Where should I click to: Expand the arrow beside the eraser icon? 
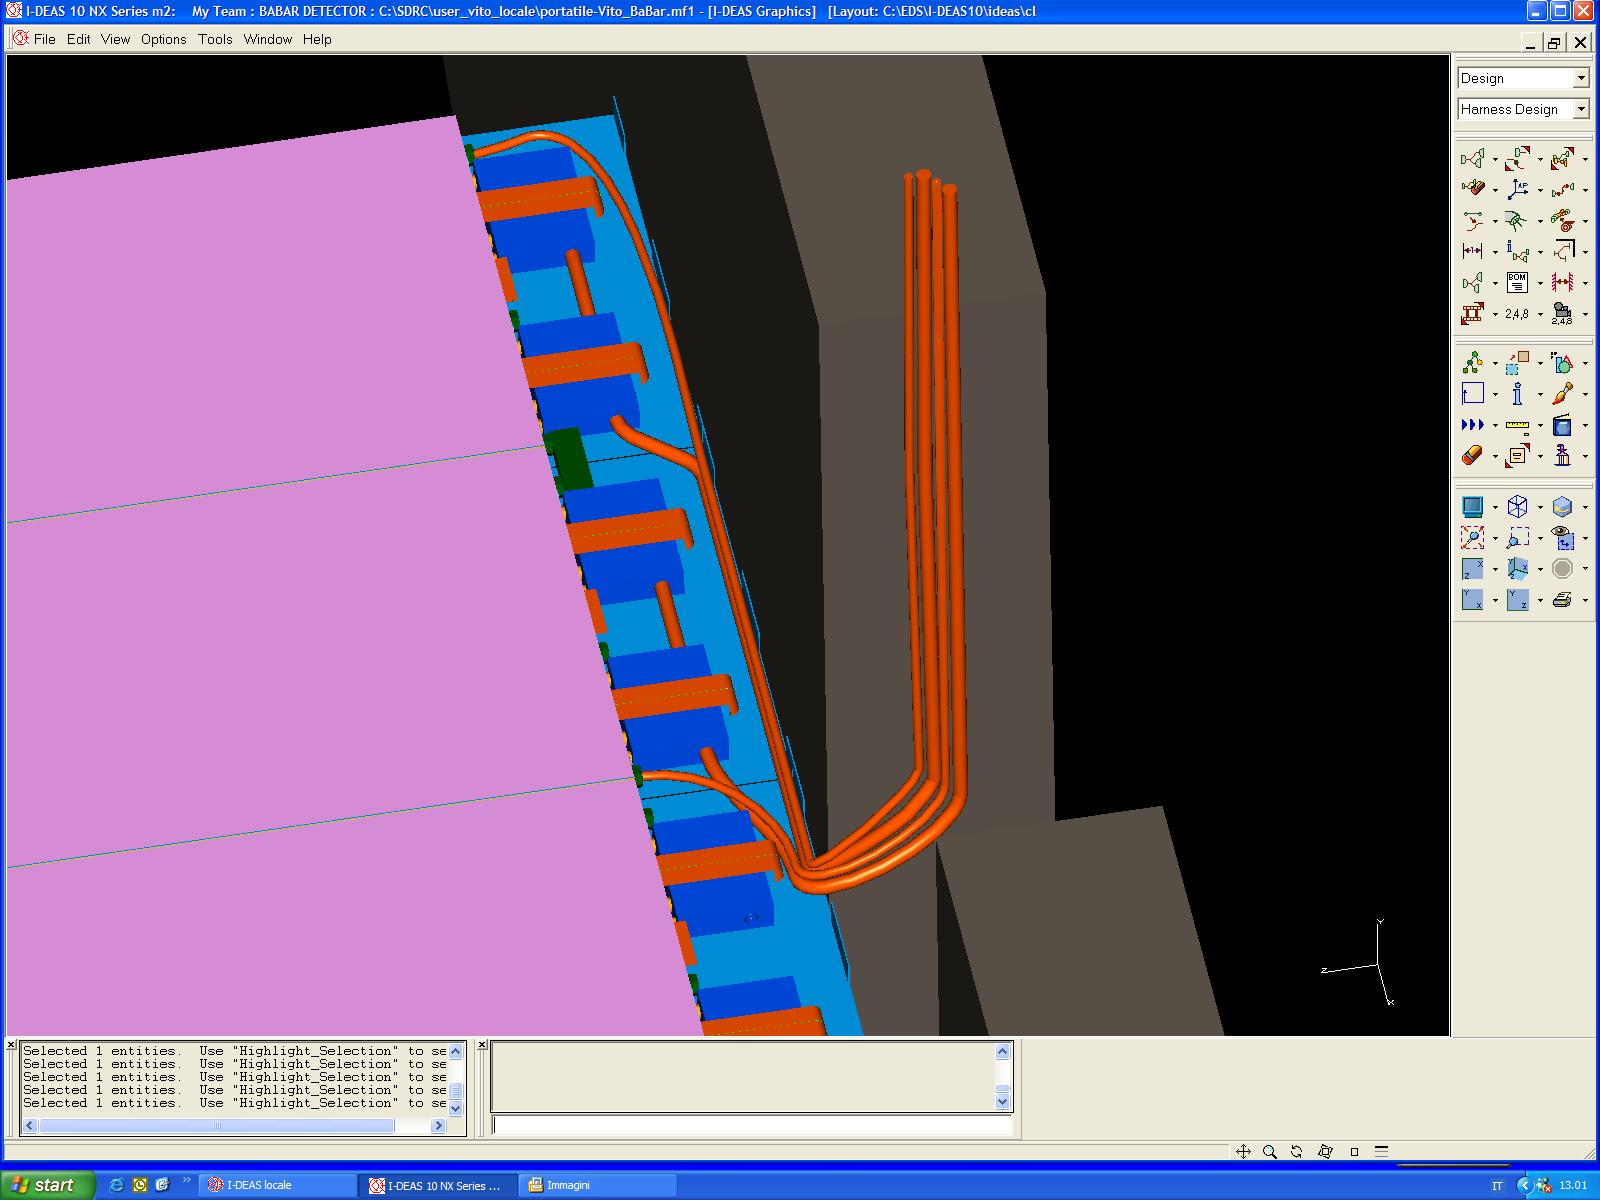(x=1495, y=458)
